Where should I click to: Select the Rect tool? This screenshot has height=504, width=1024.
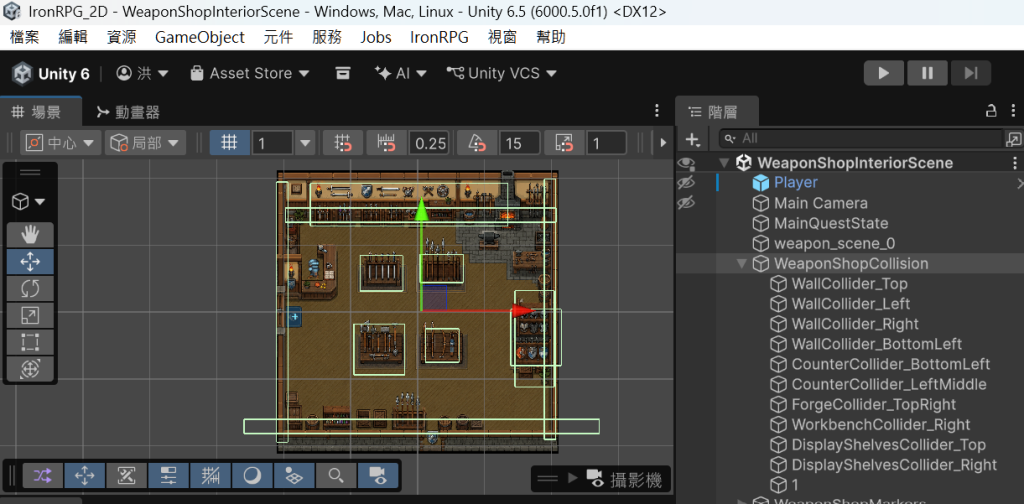click(x=30, y=342)
